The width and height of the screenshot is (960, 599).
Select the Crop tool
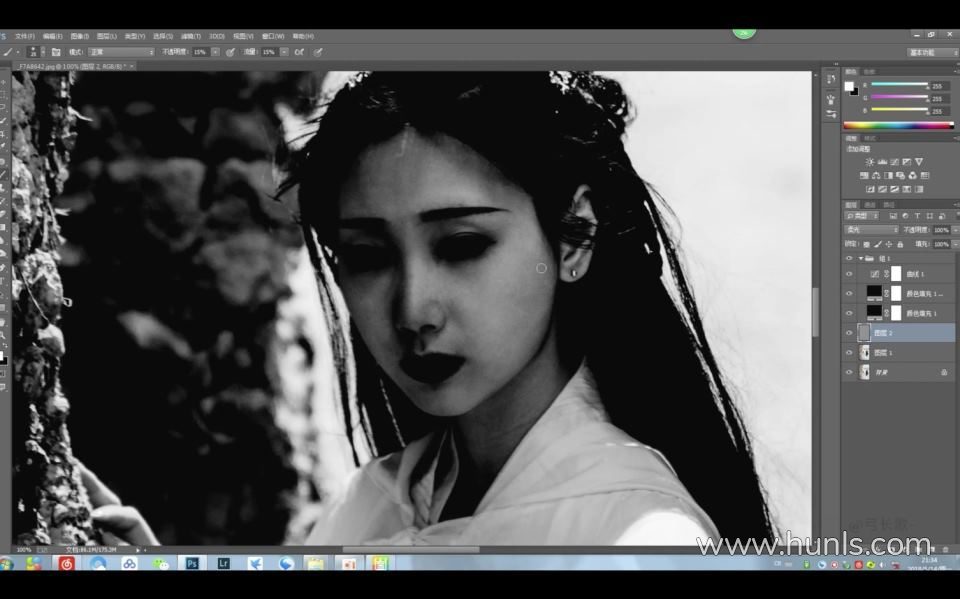4,134
